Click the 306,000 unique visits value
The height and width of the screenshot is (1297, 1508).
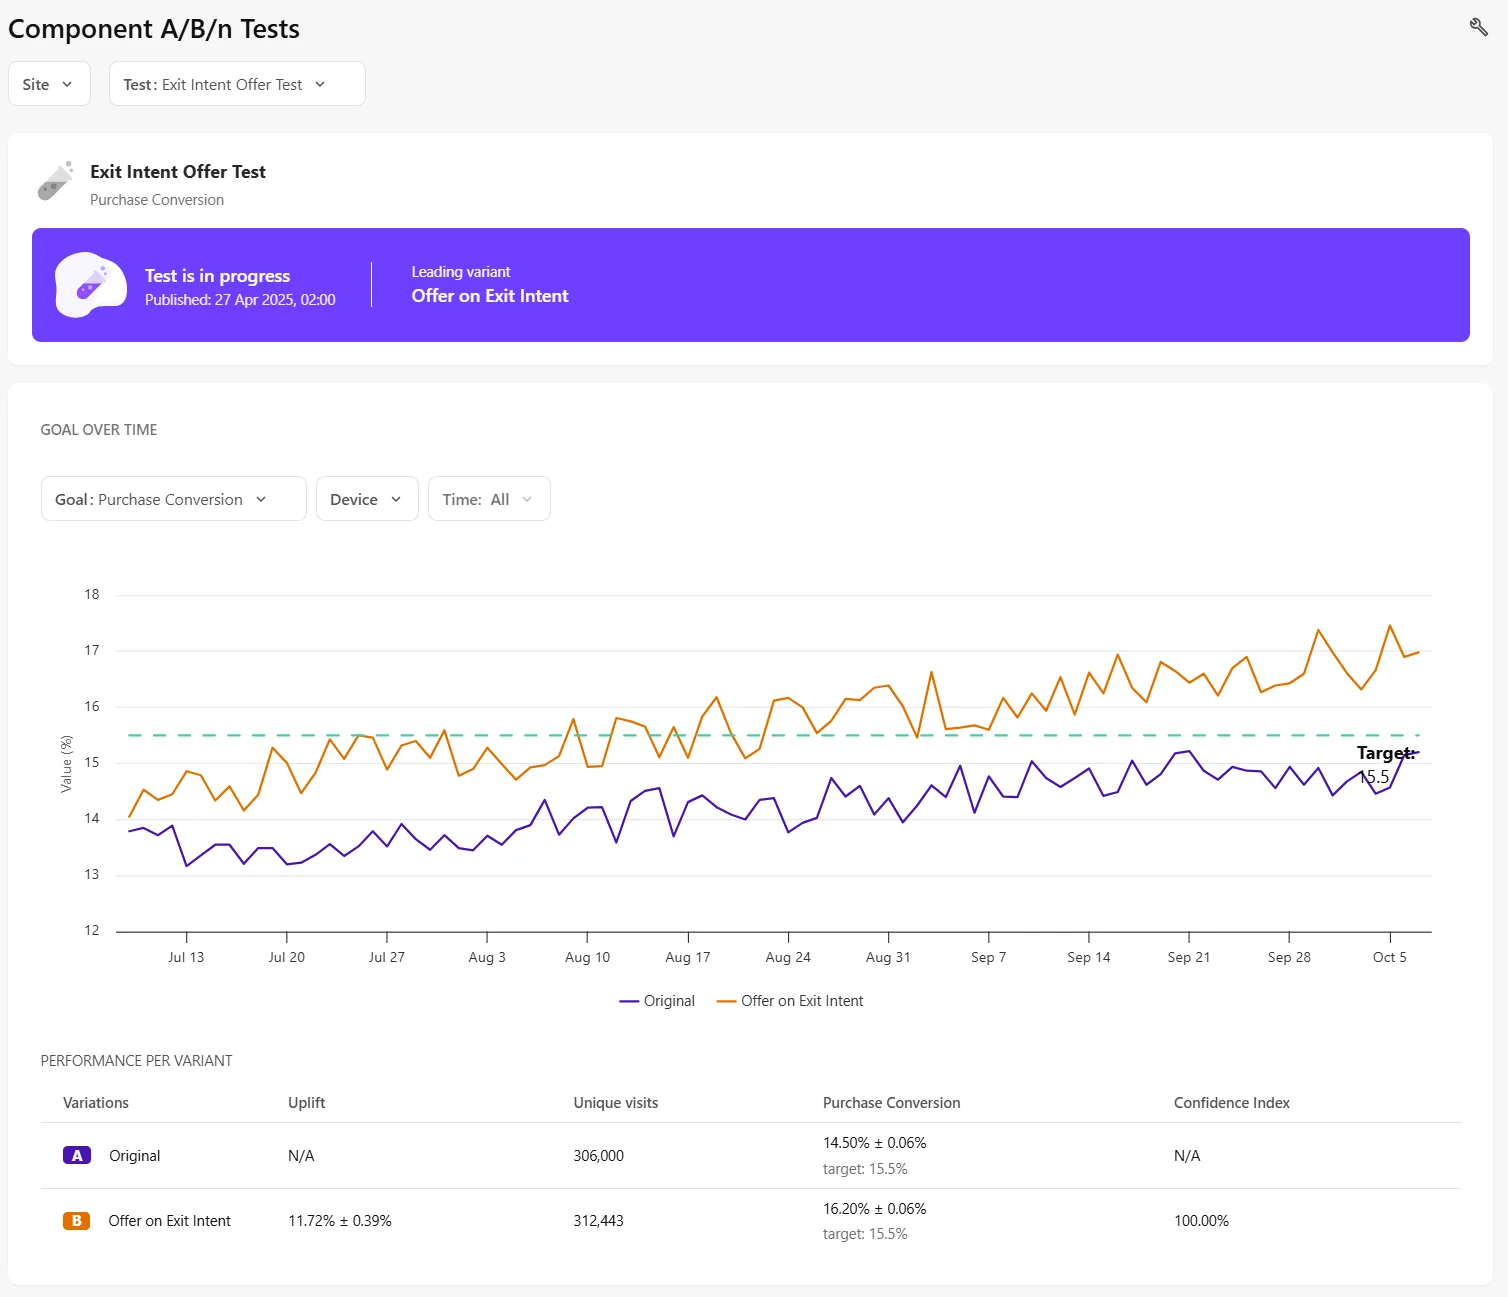point(598,1155)
